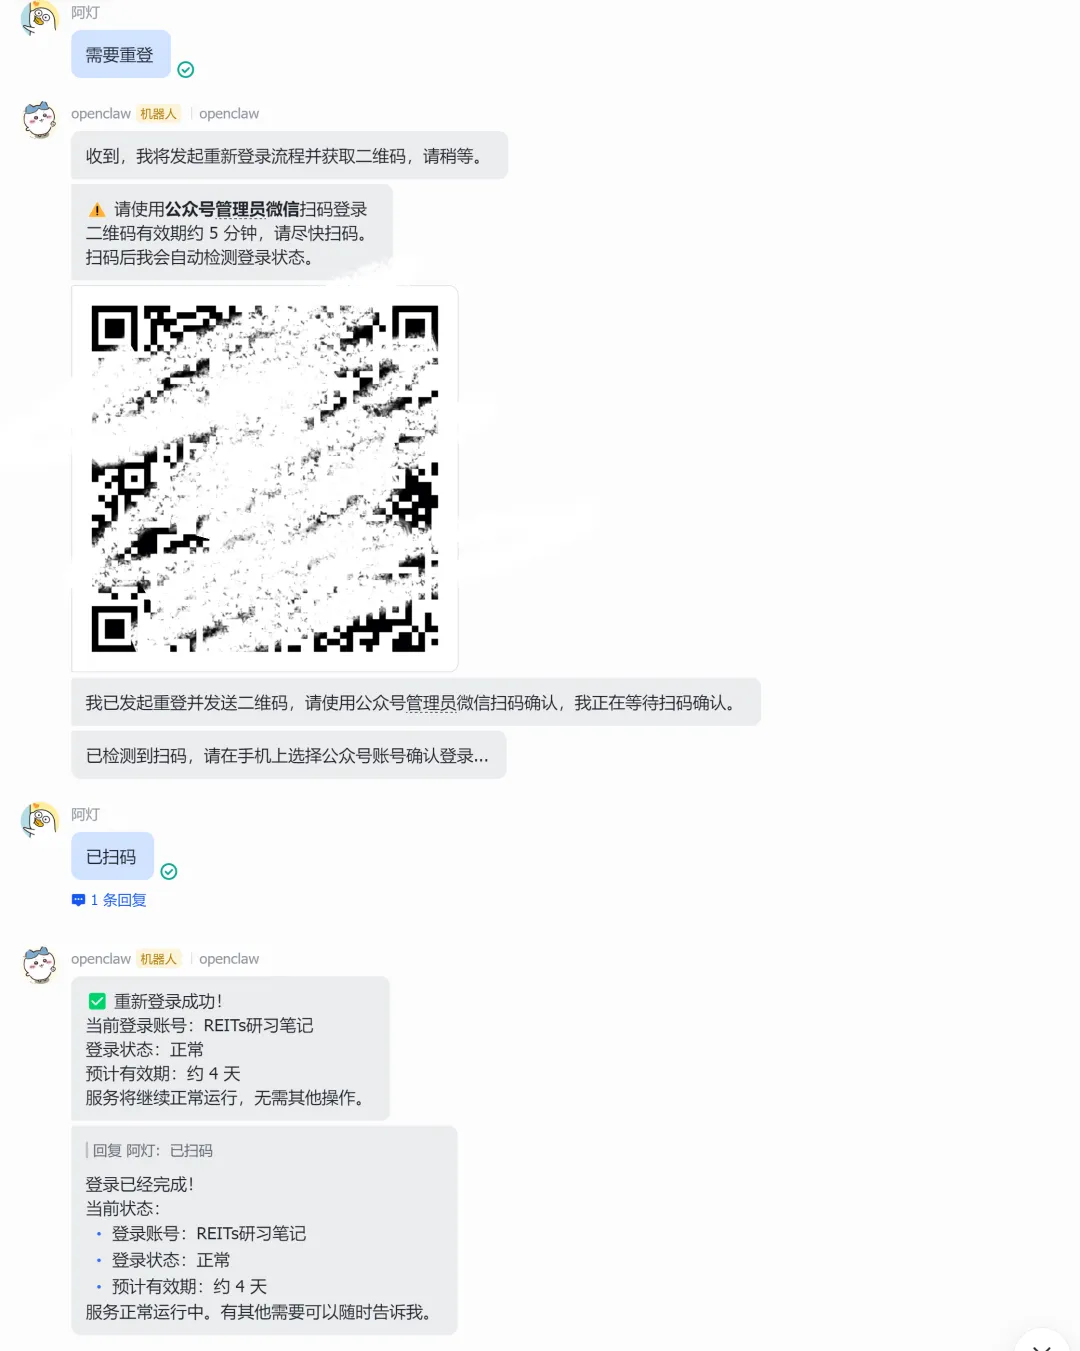Open the 1 条回复 thread link
This screenshot has height=1351, width=1080.
(118, 900)
